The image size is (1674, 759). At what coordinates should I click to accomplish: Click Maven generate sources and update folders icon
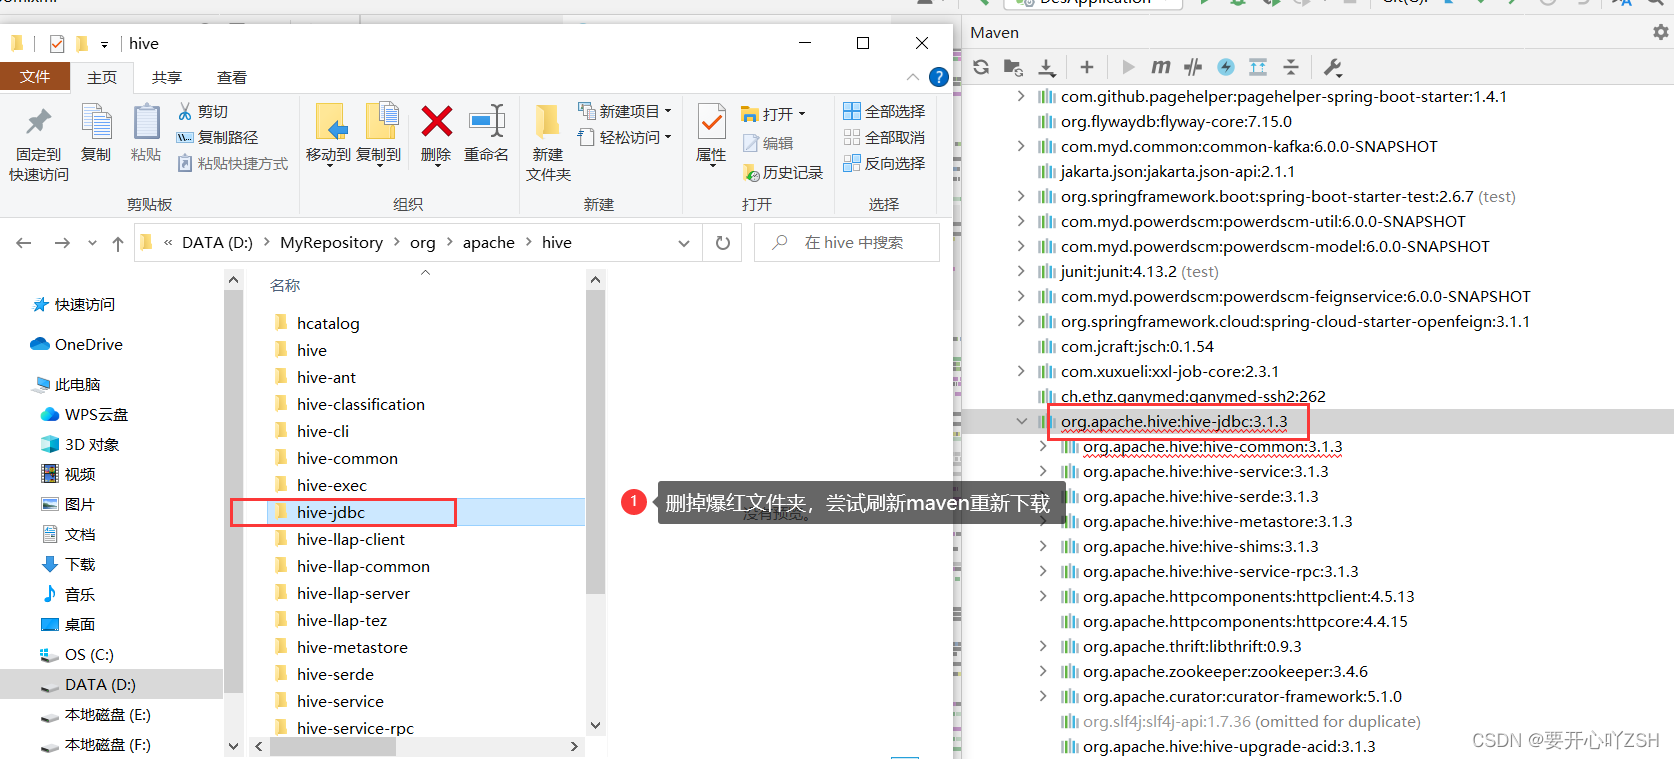point(1013,67)
